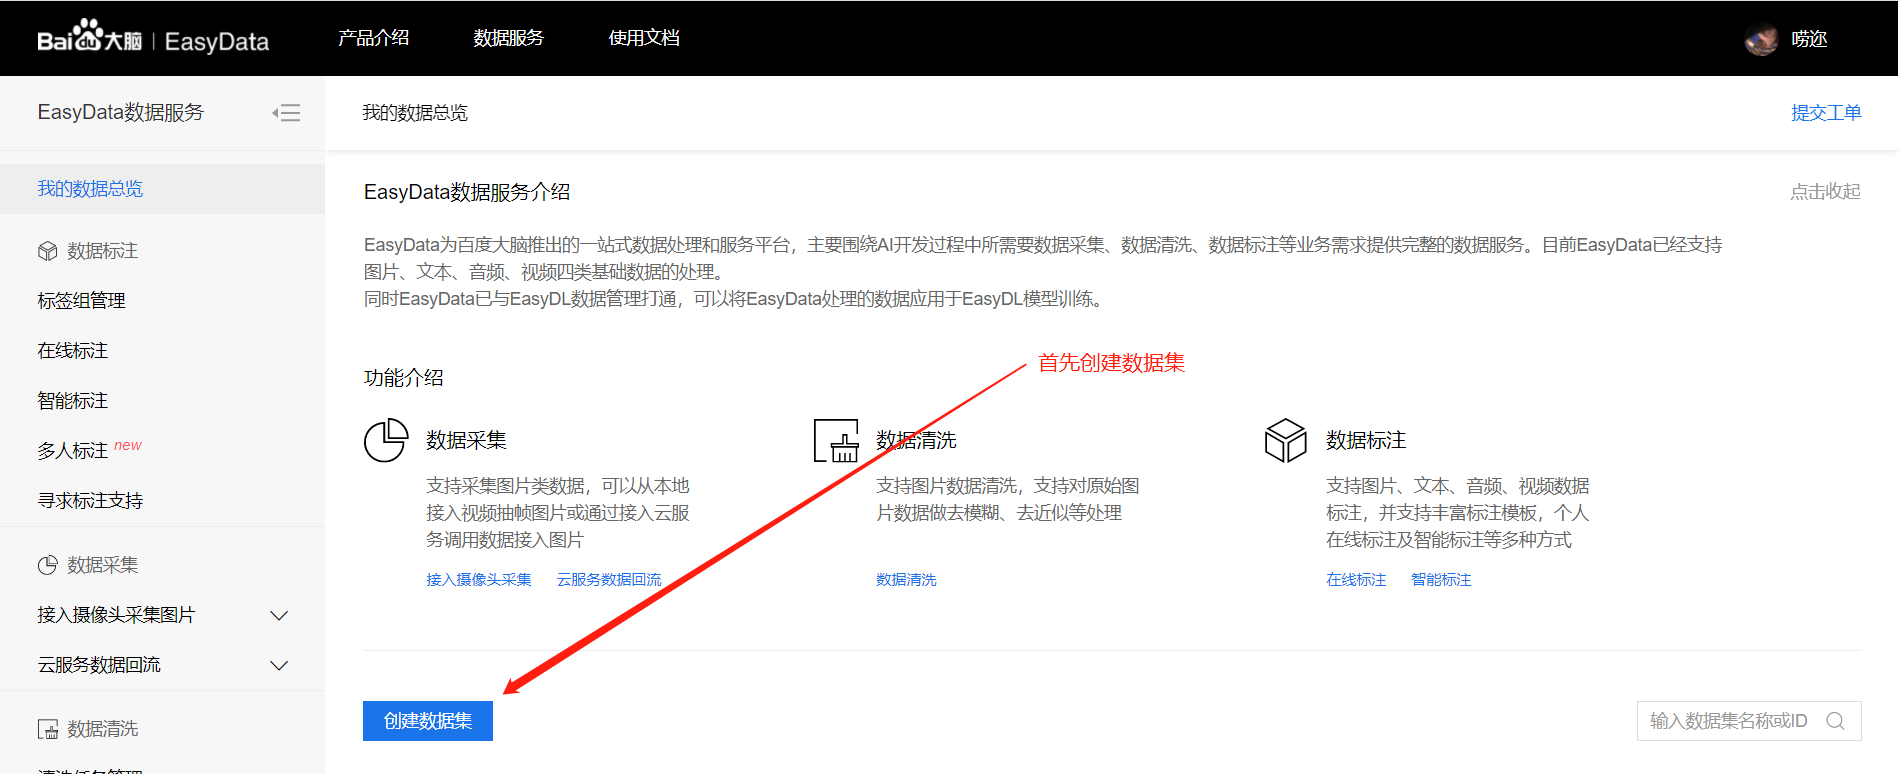Open the 使用文档 menu

644,38
